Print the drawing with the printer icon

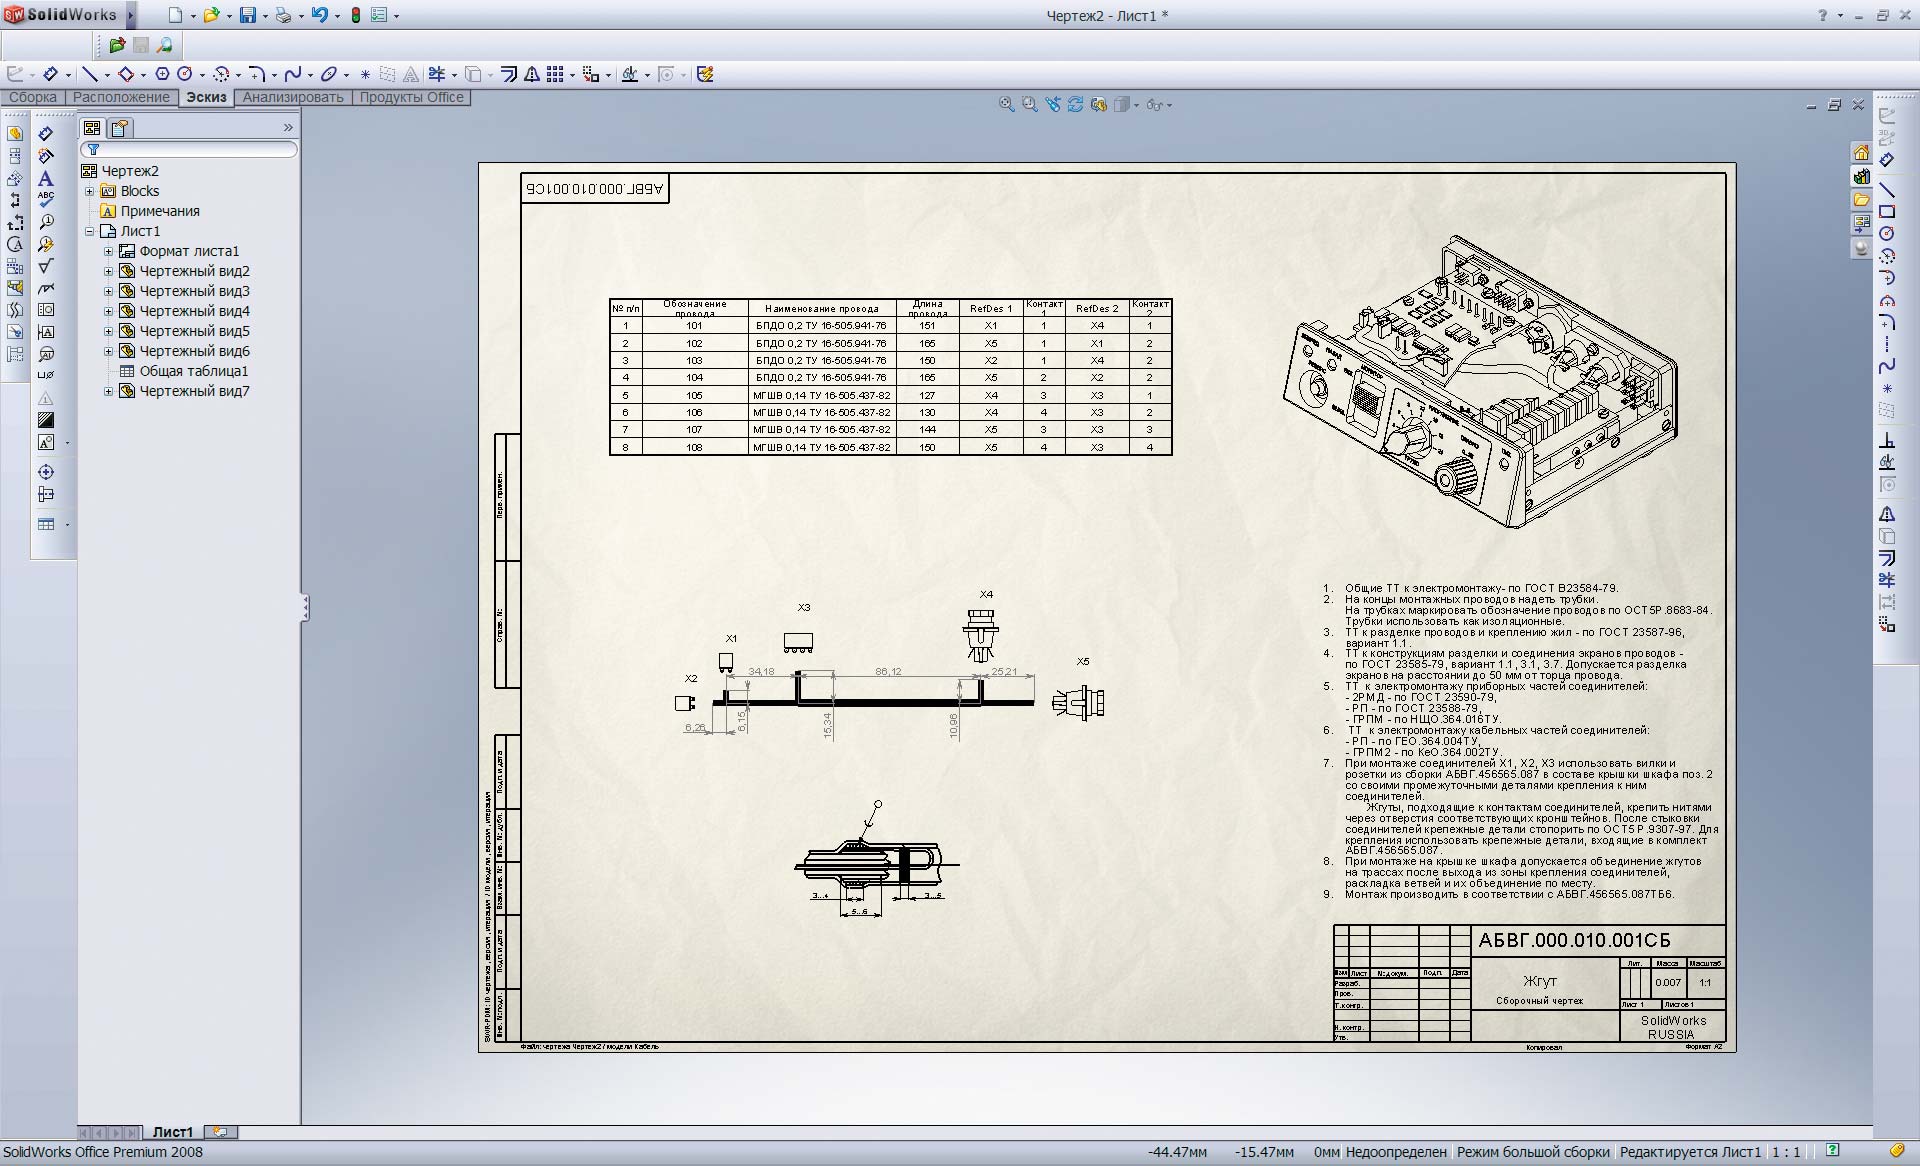pos(284,15)
